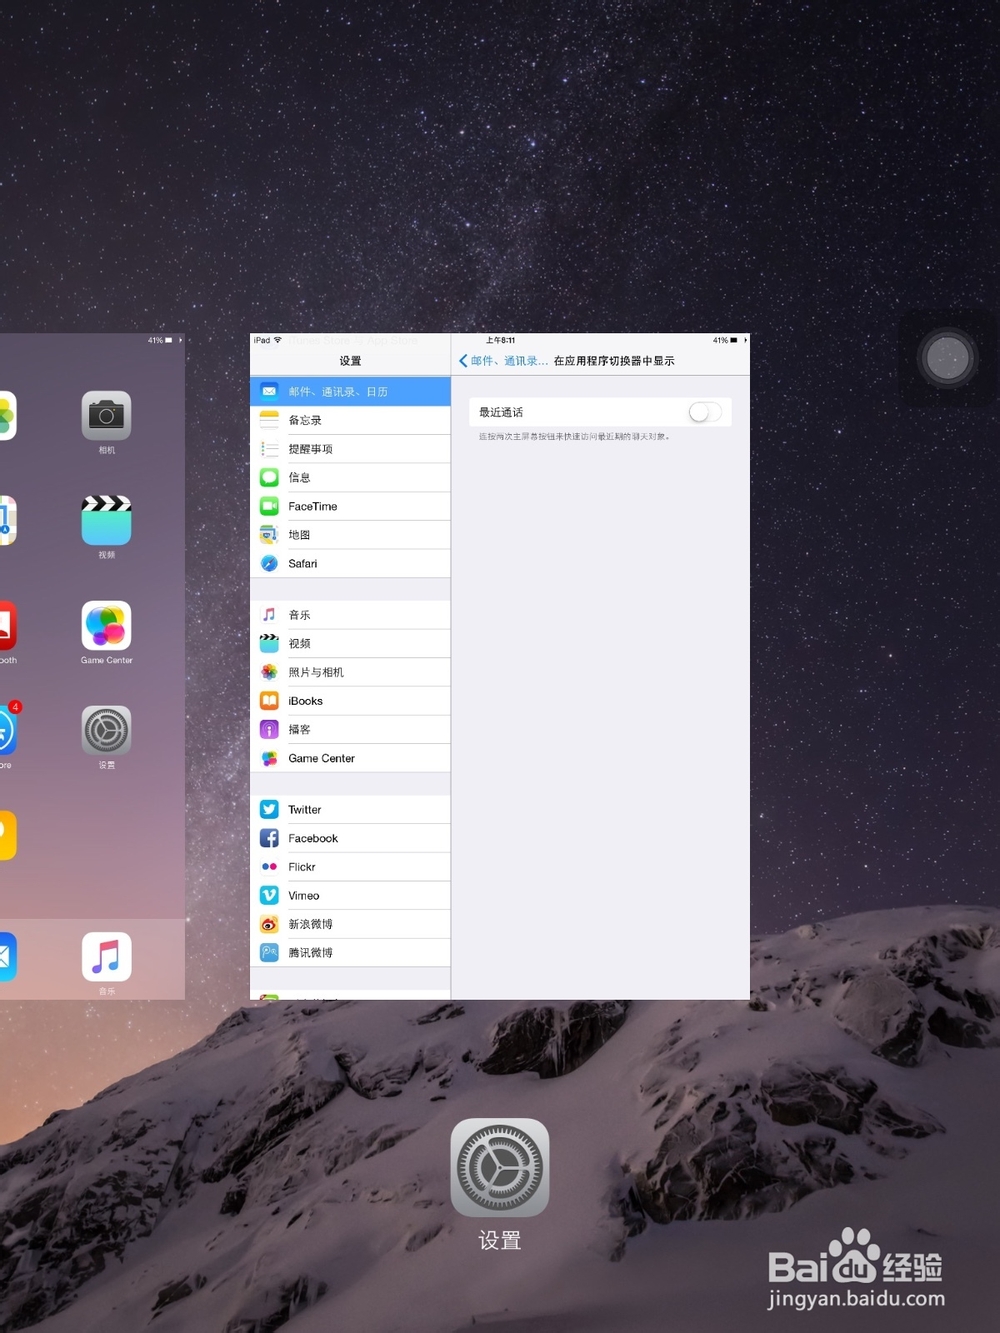Image resolution: width=1000 pixels, height=1333 pixels.
Task: Tap the Vimeo icon
Action: (x=269, y=895)
